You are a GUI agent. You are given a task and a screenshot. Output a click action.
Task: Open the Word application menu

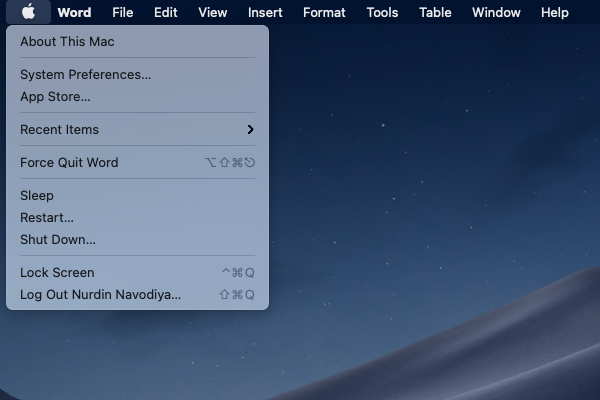click(x=75, y=12)
